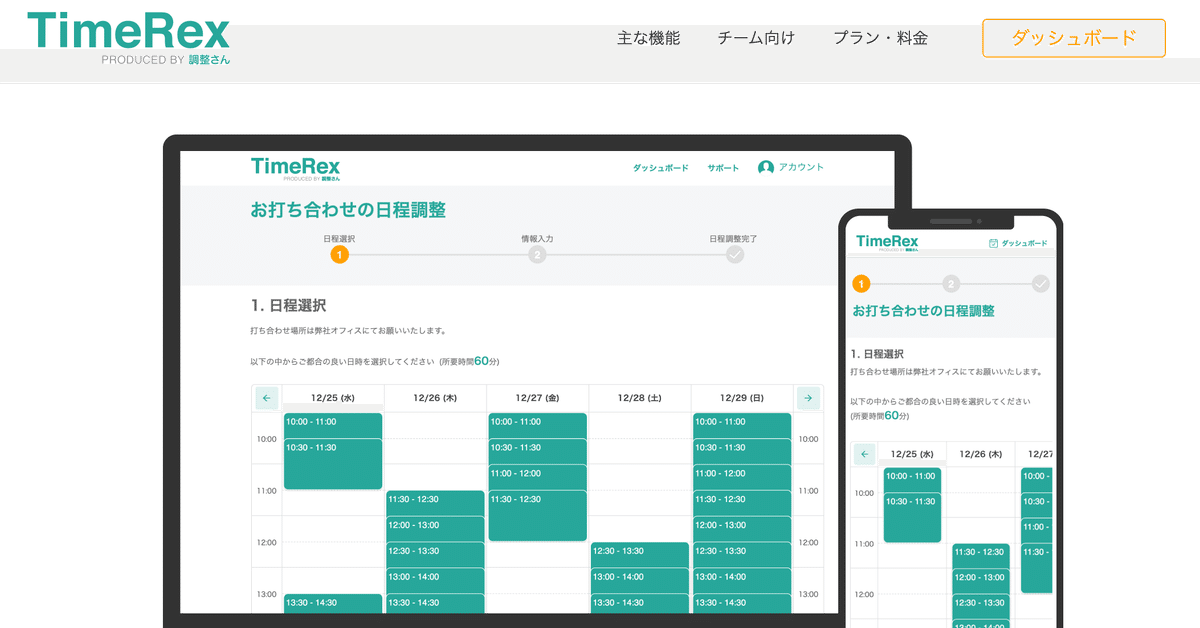Pick 10:30 - 11:30 slot on 12/25 on phone
Viewport: 1200px width, 628px height.
point(911,517)
